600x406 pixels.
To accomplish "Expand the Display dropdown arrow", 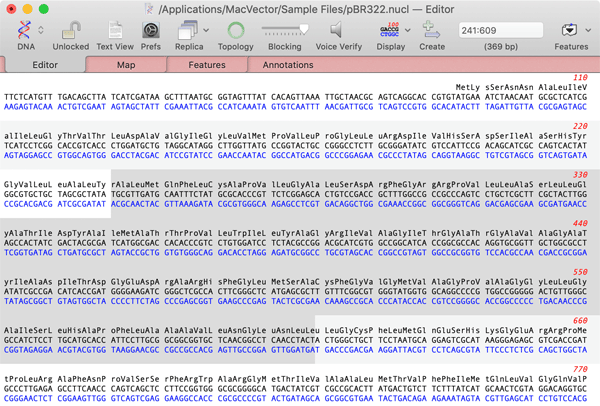I will pos(408,30).
